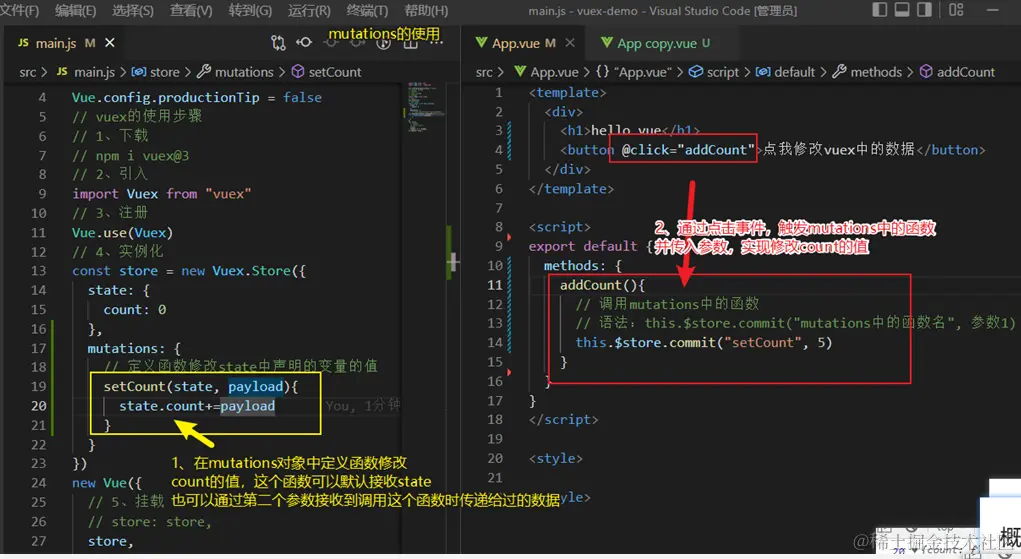
Task: Click the '<template>' opening tag on line 1
Action: click(x=567, y=93)
